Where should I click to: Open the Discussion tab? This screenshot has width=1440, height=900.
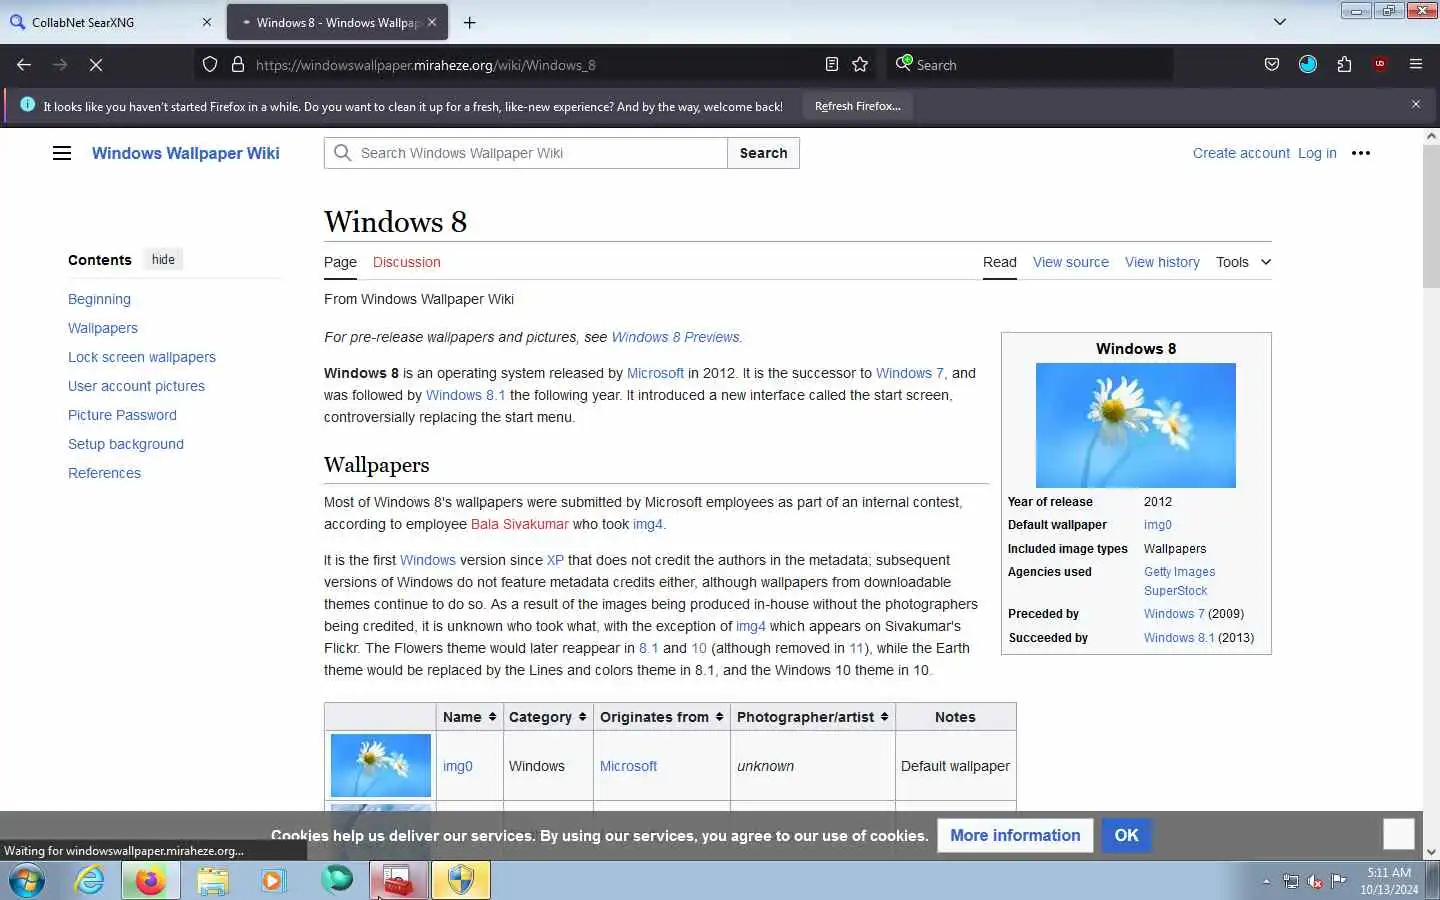click(x=406, y=262)
